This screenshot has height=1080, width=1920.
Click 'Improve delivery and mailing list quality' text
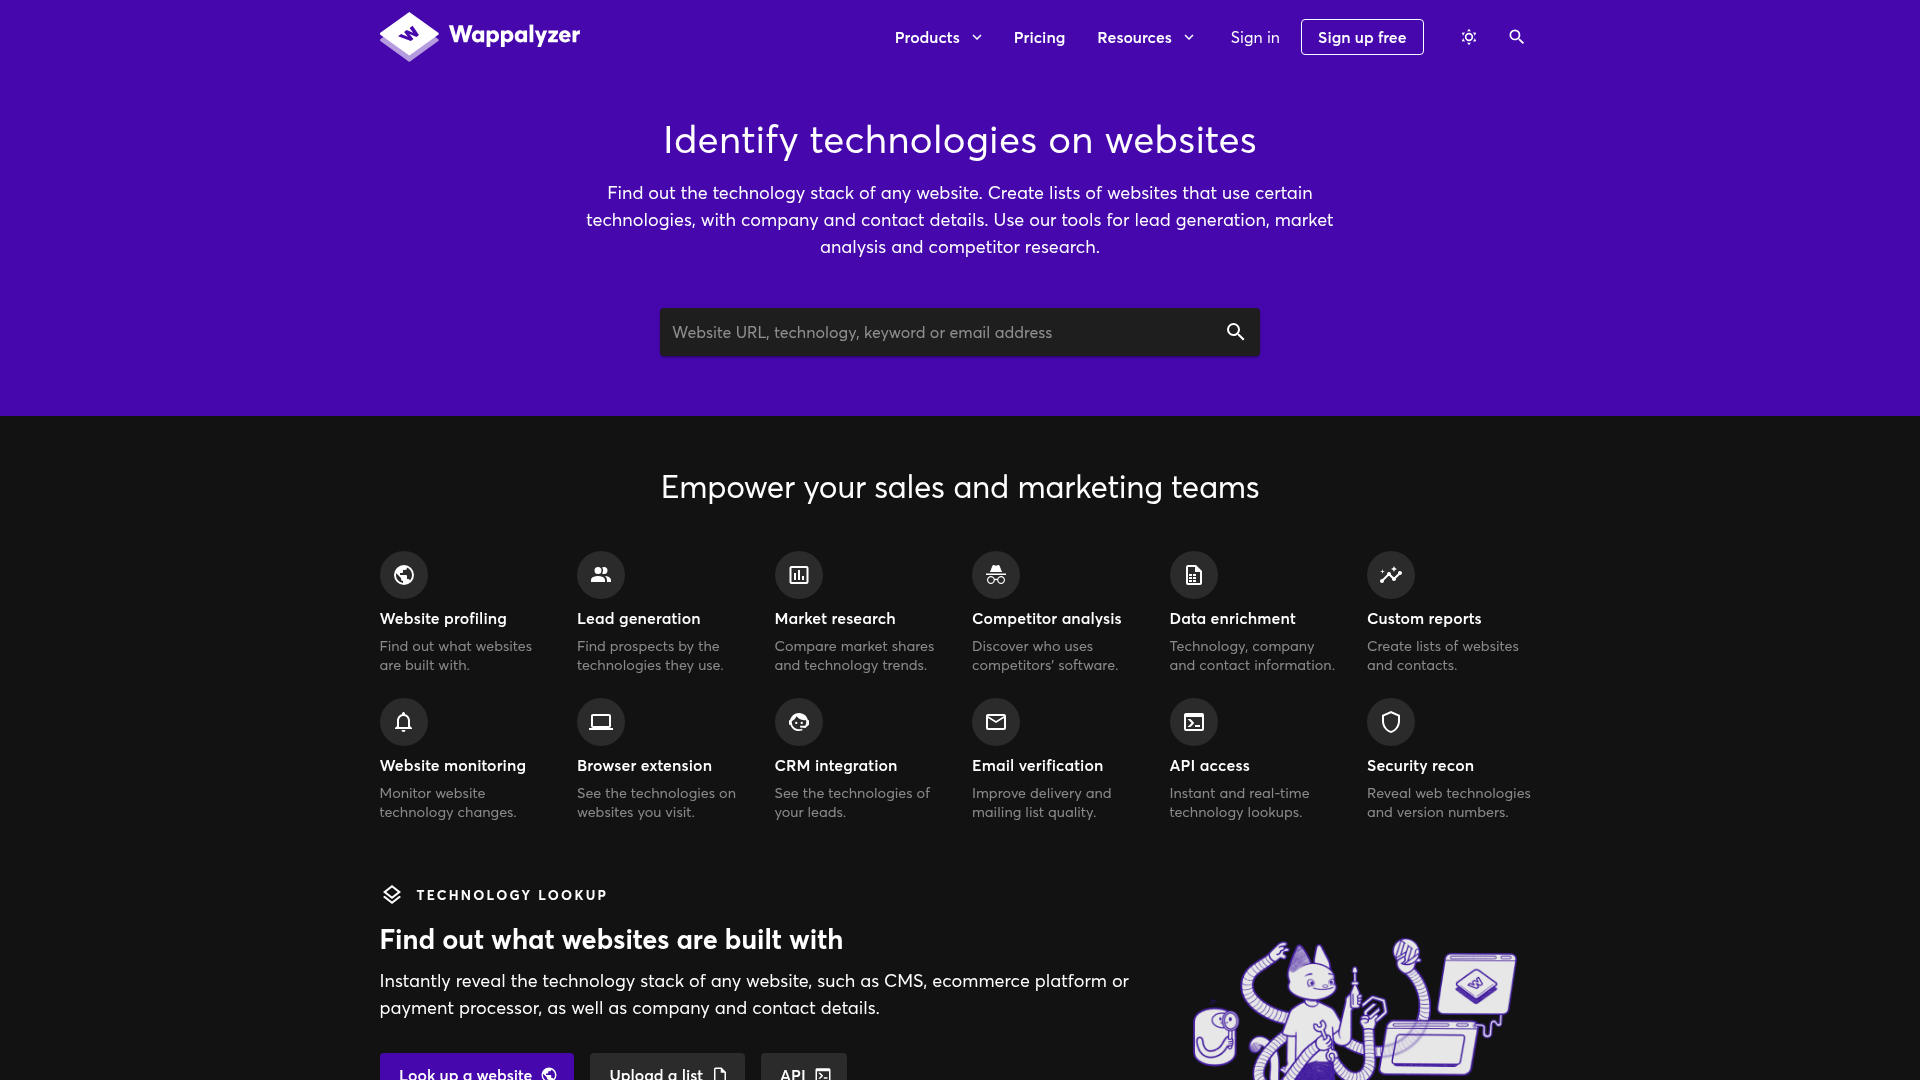(1042, 803)
